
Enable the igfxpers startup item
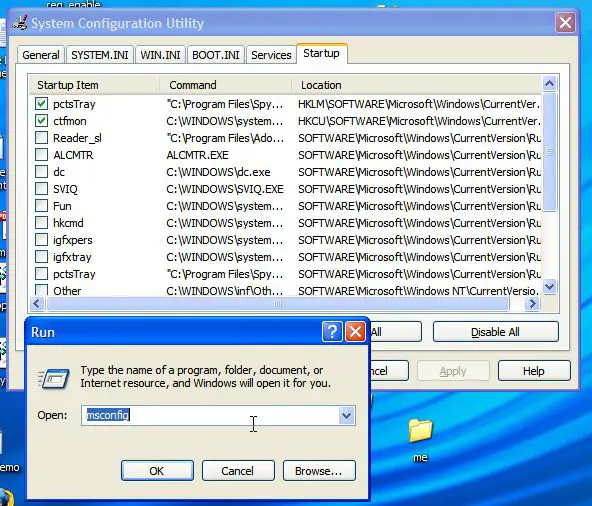click(x=41, y=239)
